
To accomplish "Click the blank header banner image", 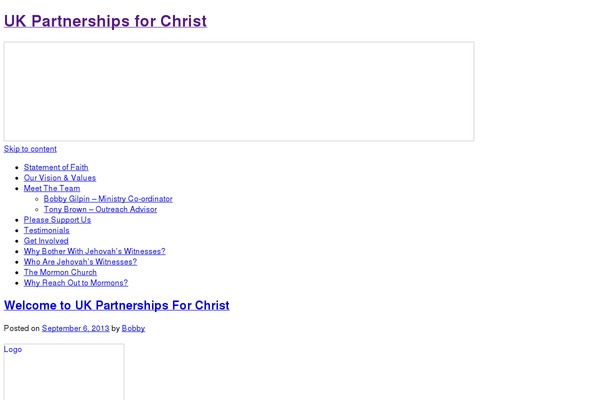I will click(238, 91).
